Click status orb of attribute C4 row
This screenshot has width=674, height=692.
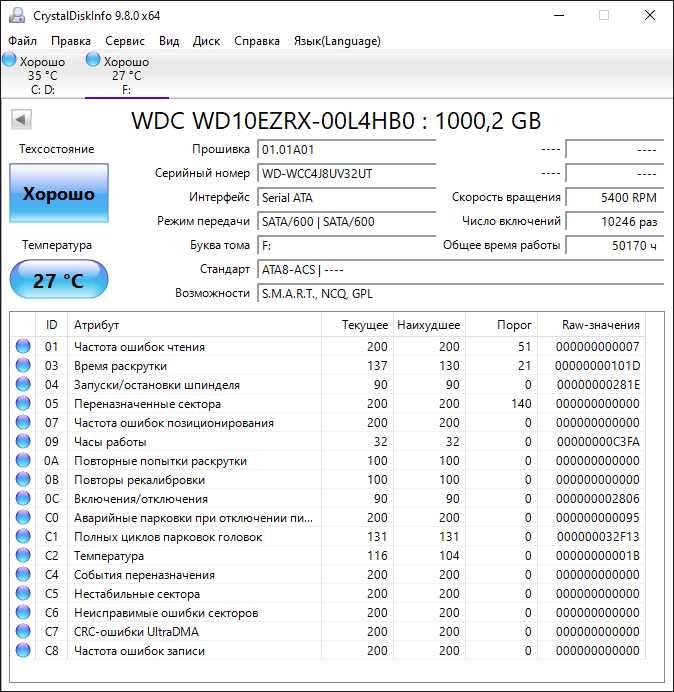point(23,574)
